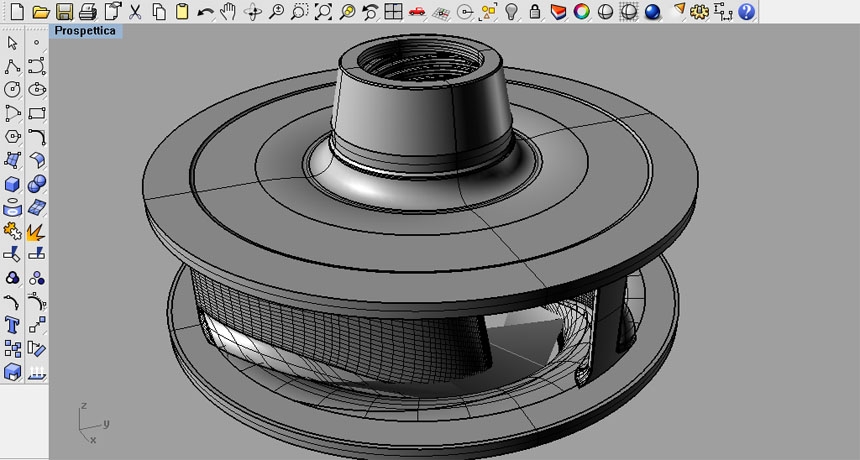
Task: Open the four-viewport layout icon
Action: pos(393,11)
